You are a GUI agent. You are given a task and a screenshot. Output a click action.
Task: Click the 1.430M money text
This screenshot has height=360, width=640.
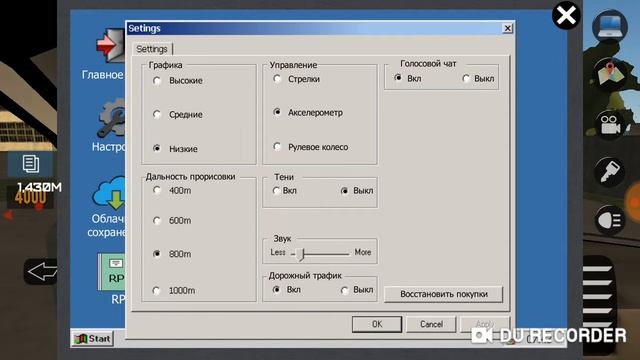(x=39, y=187)
